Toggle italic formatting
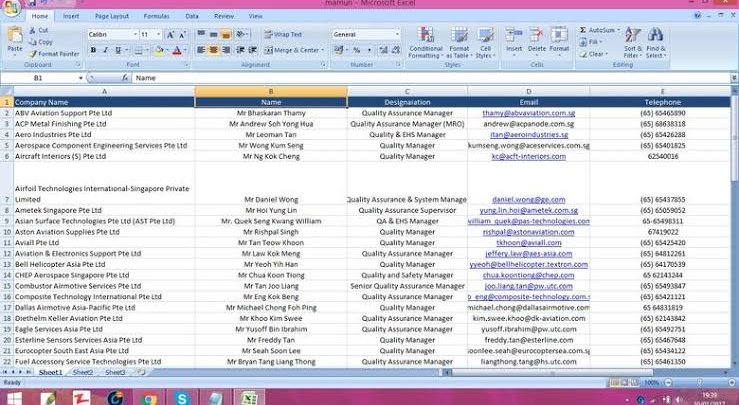 click(106, 50)
